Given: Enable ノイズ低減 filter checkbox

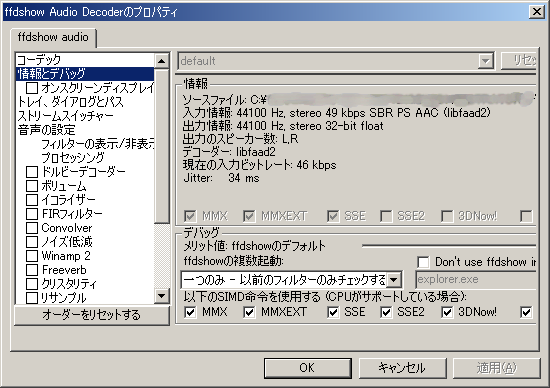Looking at the screenshot, I should 32,242.
